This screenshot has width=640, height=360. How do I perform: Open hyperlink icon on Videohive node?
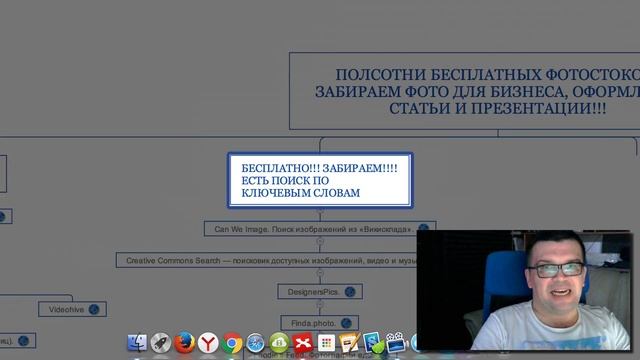click(x=94, y=309)
